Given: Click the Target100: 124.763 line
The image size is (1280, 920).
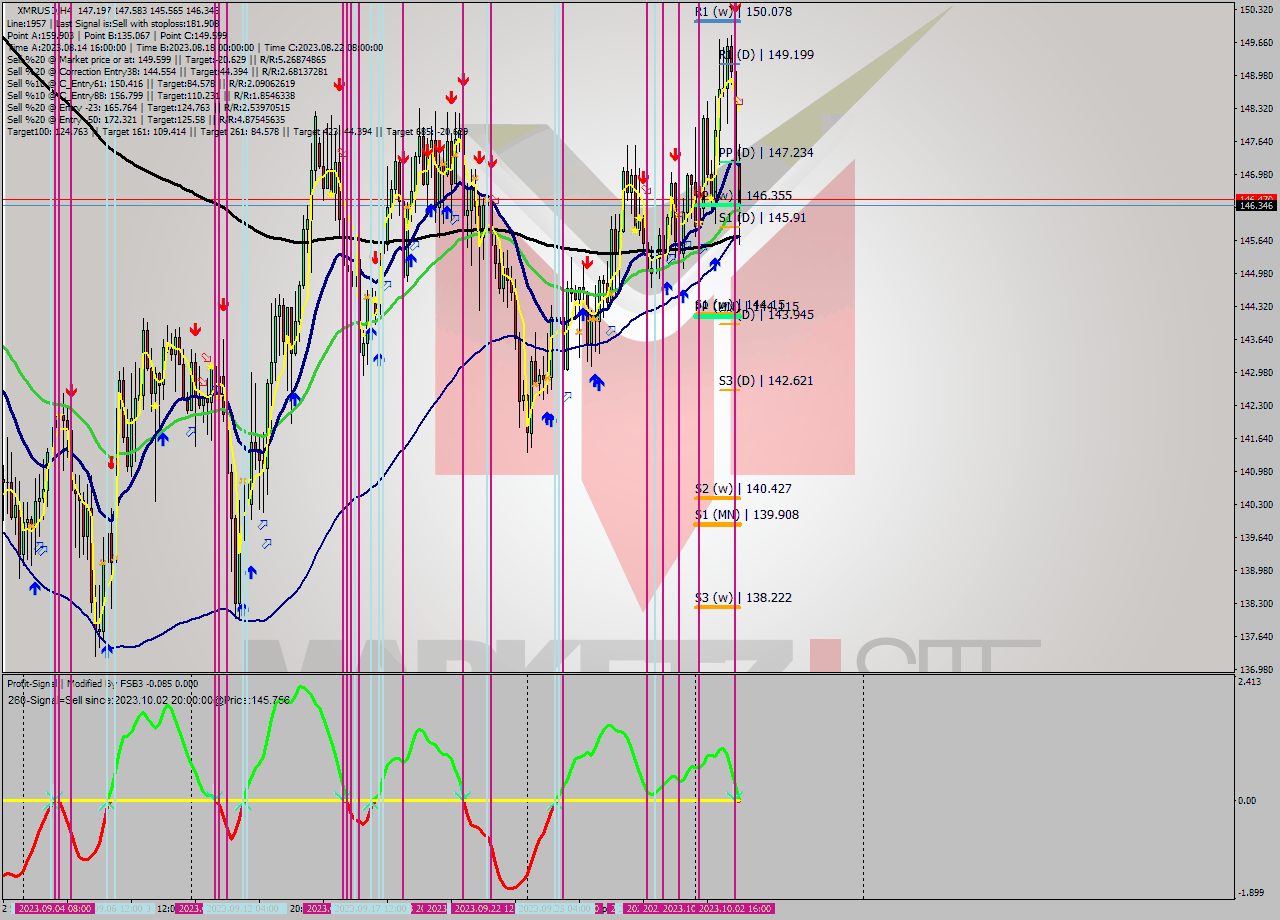Looking at the screenshot, I should click(x=237, y=131).
